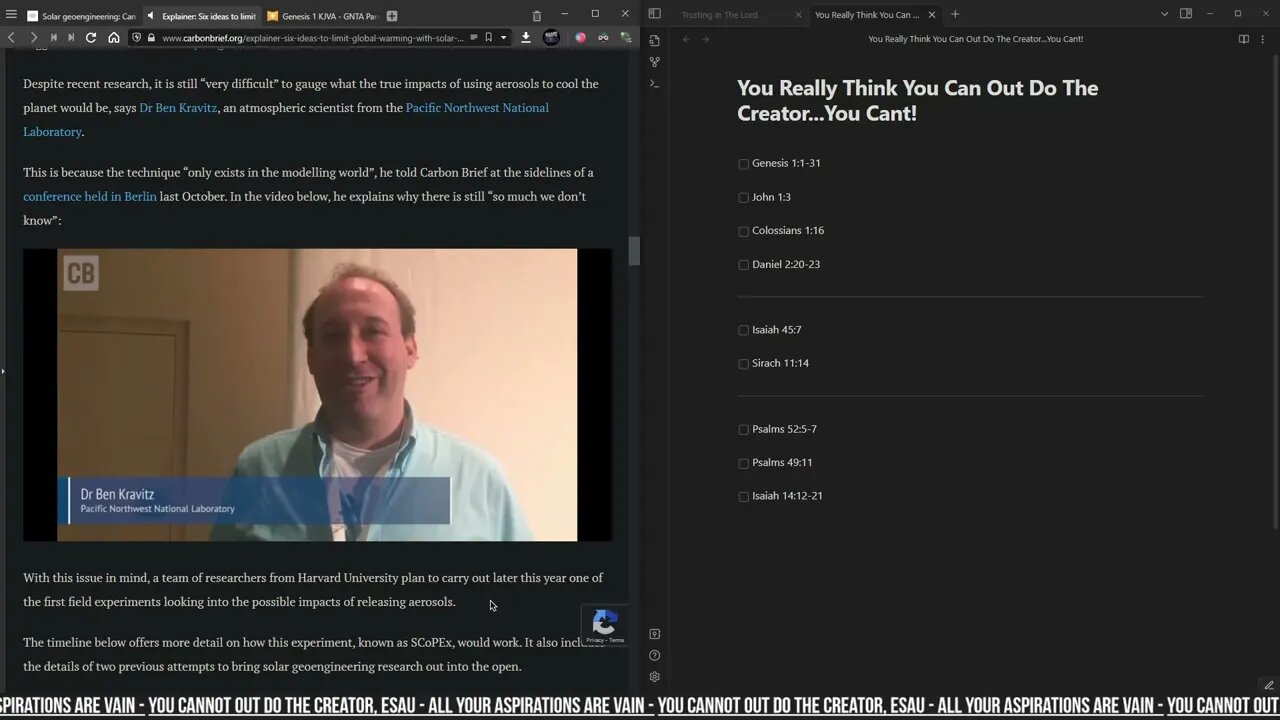Select You Really Think You Can tab
Image resolution: width=1280 pixels, height=720 pixels.
pyautogui.click(x=866, y=15)
